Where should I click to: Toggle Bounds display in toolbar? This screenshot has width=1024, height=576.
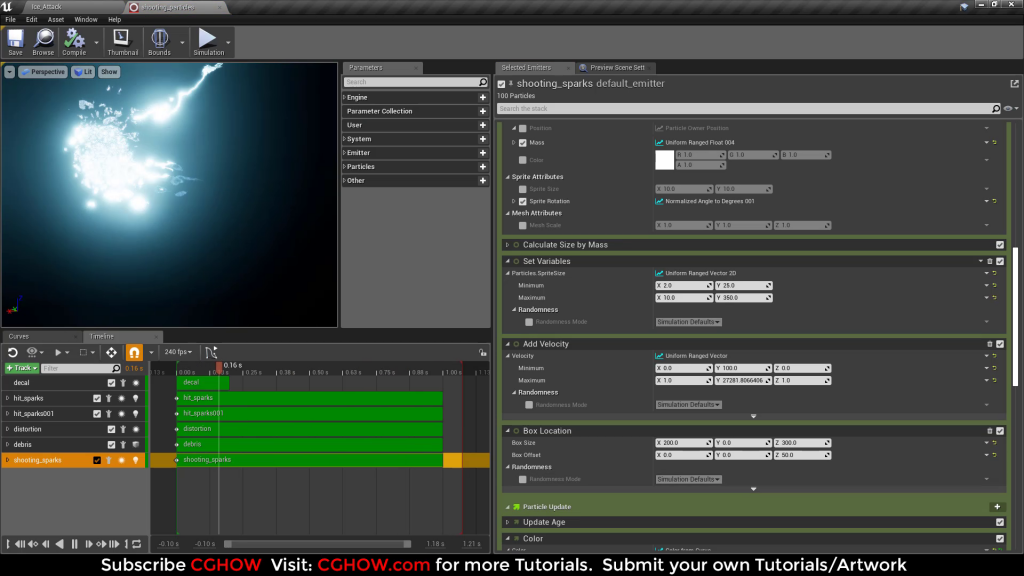coord(159,42)
